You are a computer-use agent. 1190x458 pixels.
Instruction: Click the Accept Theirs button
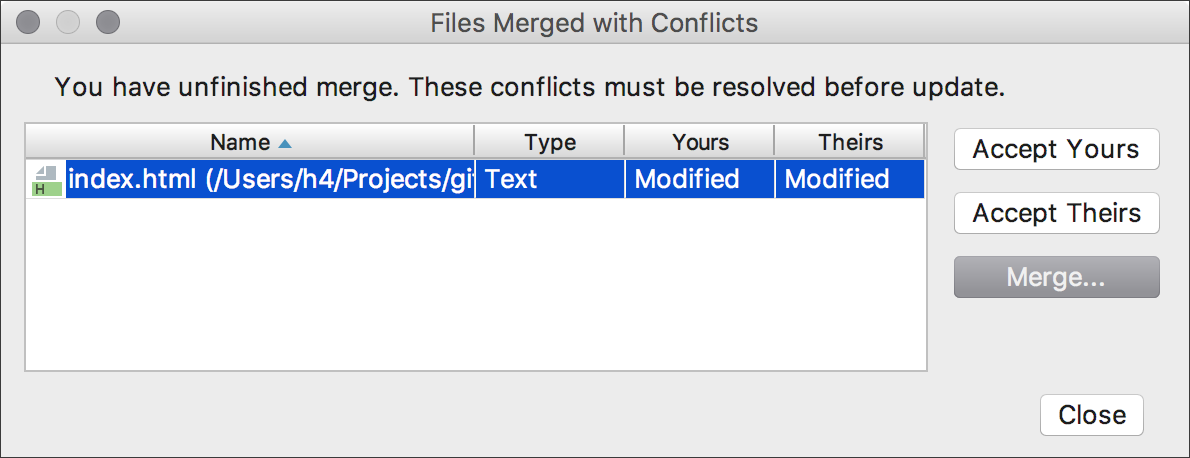tap(1056, 213)
